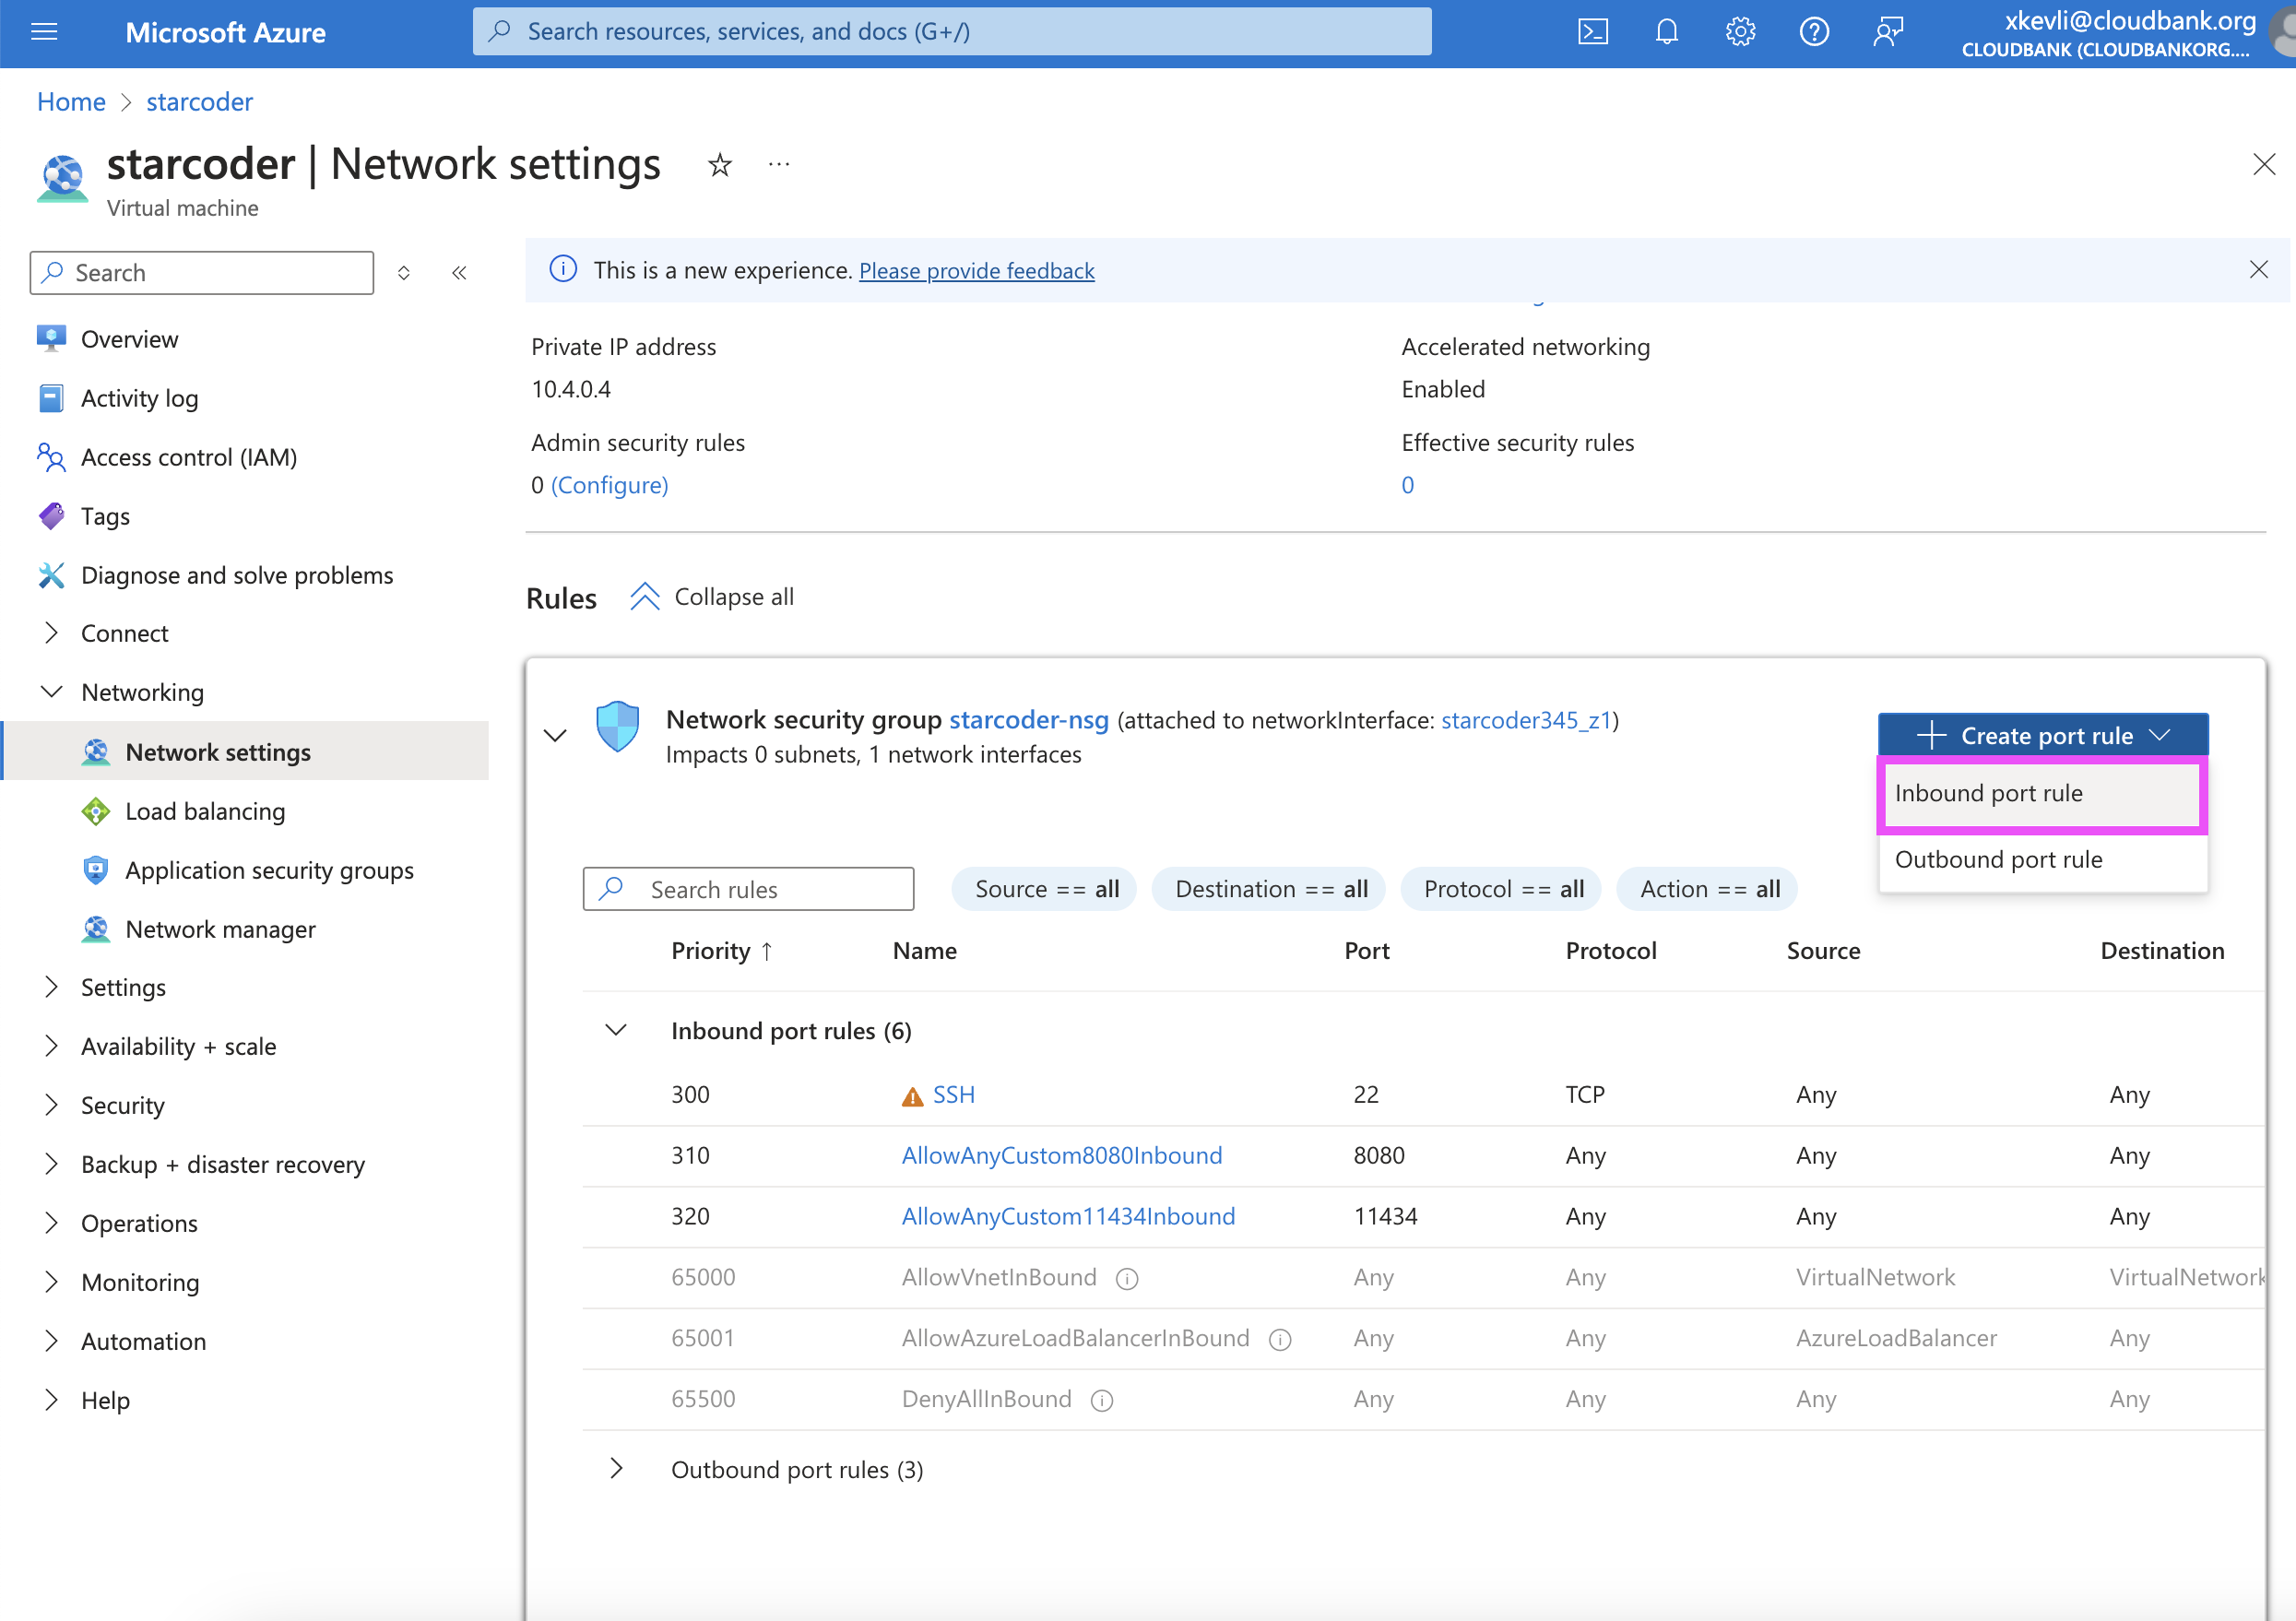2296x1621 pixels.
Task: Collapse the sidebar with double chevron icon
Action: tap(459, 273)
